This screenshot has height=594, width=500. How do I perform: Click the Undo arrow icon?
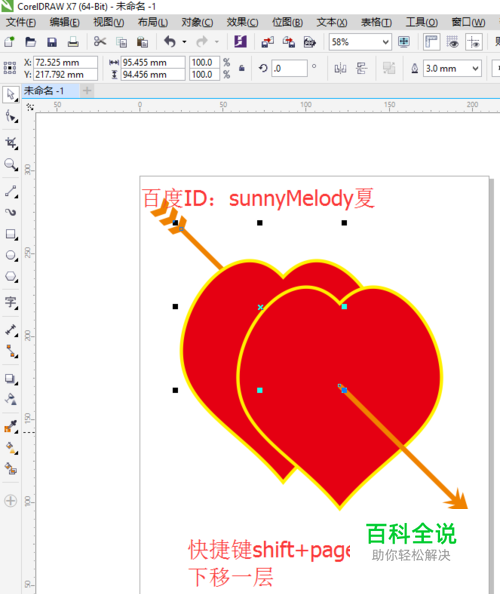click(x=170, y=42)
